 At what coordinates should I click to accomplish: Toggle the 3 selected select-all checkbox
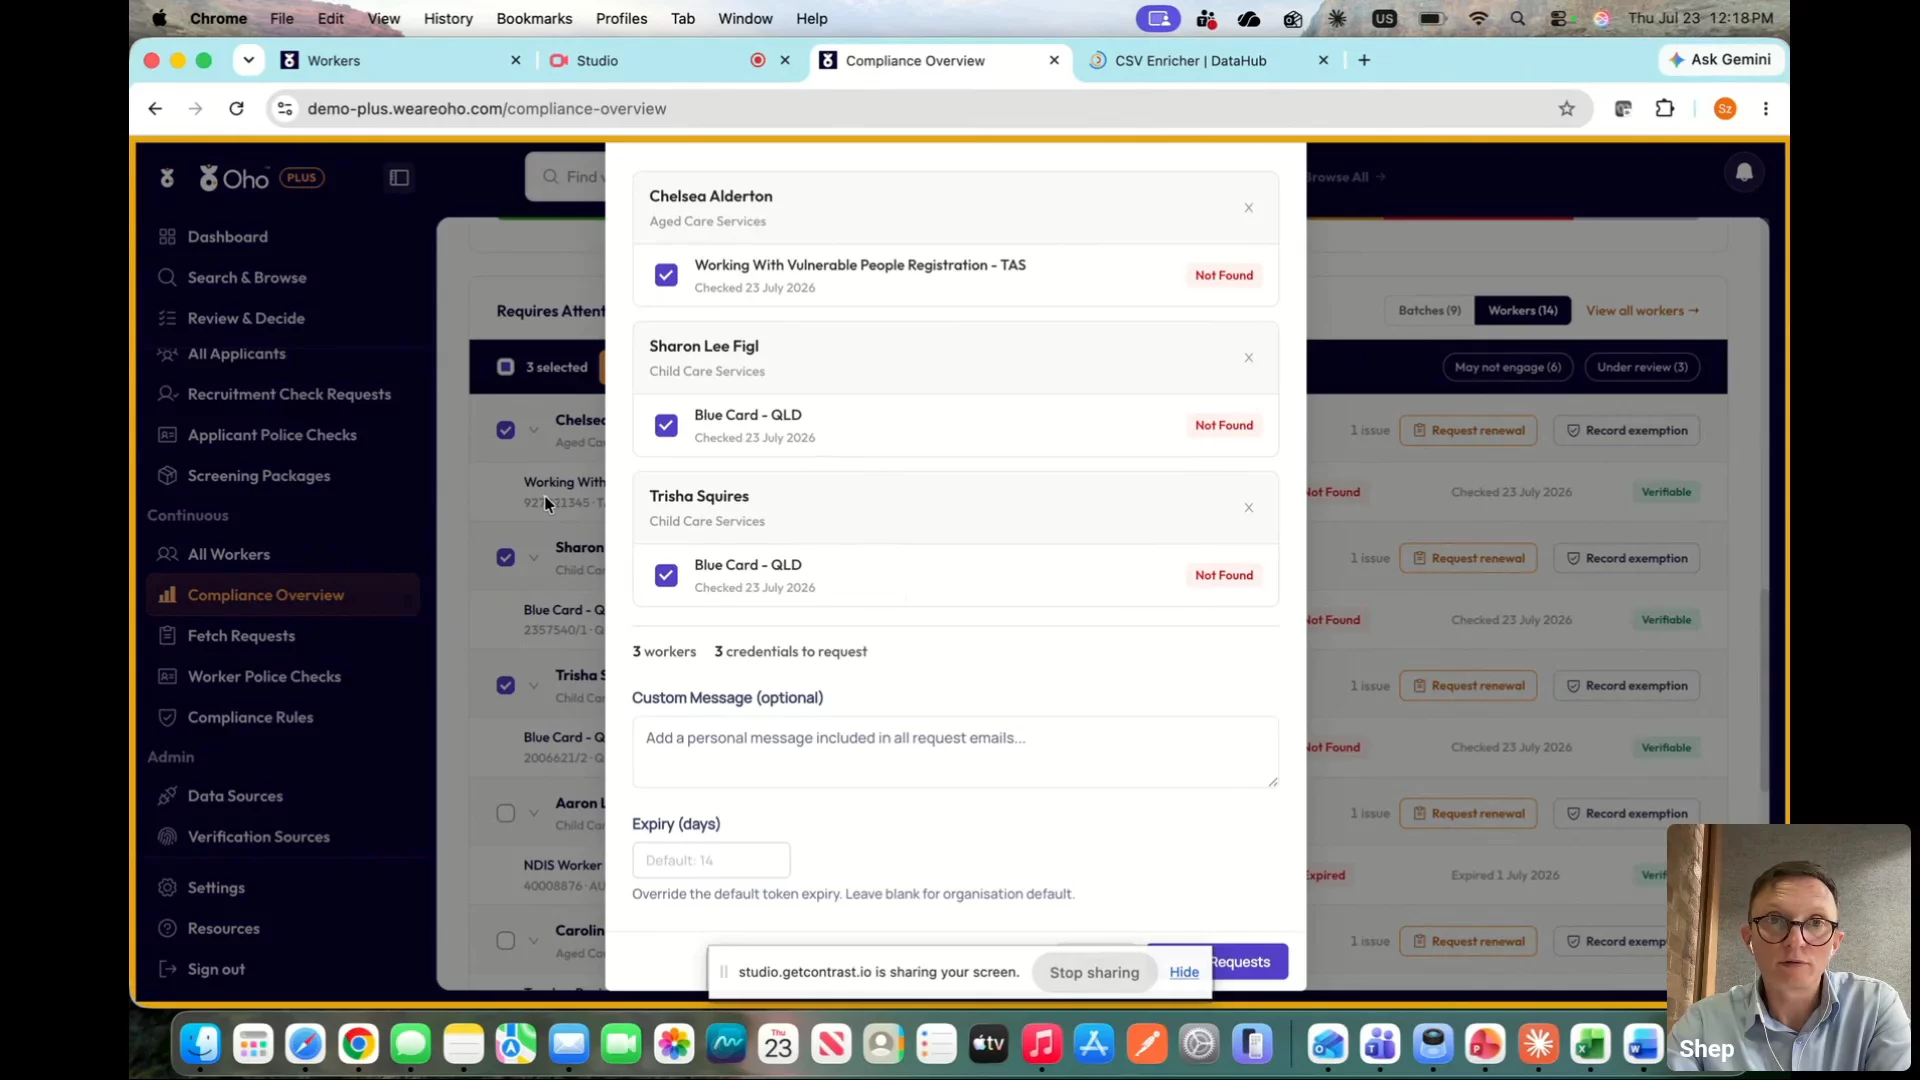(506, 367)
